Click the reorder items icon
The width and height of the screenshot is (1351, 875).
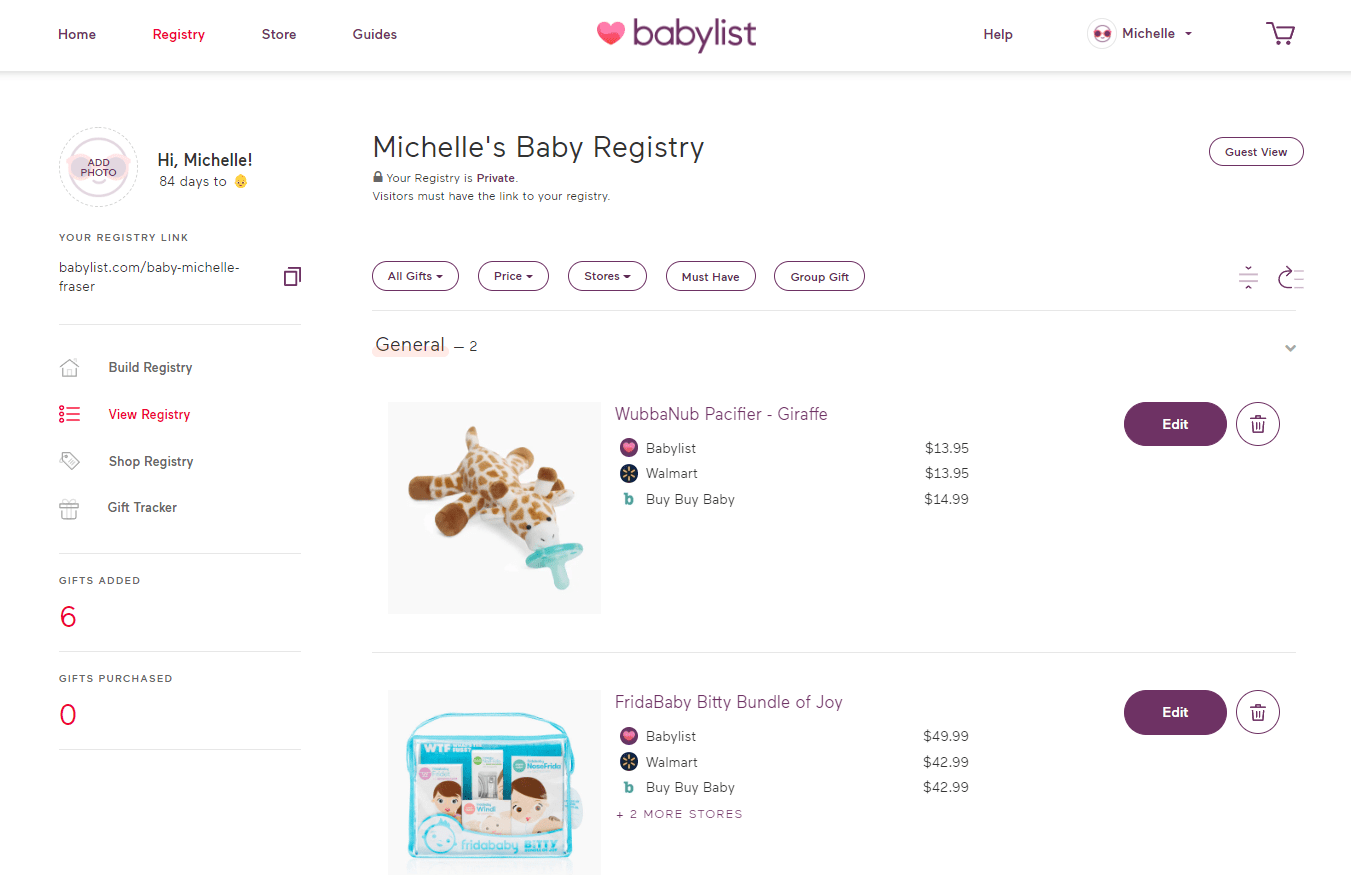pyautogui.click(x=1291, y=278)
